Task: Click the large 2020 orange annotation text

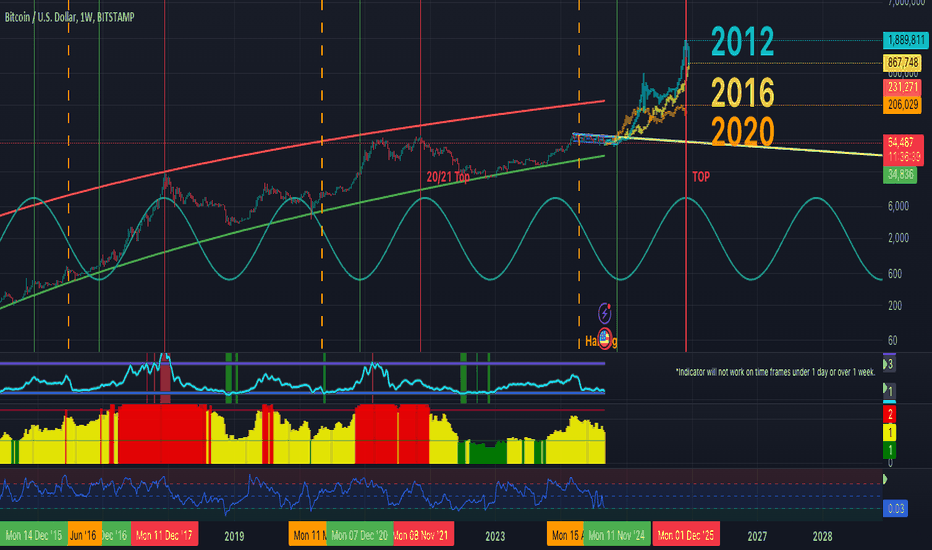Action: [742, 132]
